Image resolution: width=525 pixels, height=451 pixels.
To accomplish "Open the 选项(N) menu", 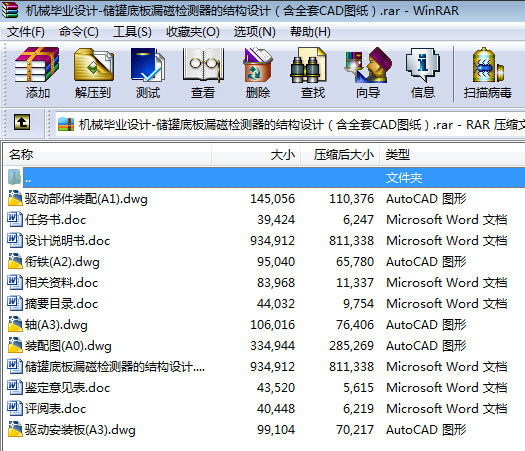I will pos(254,32).
